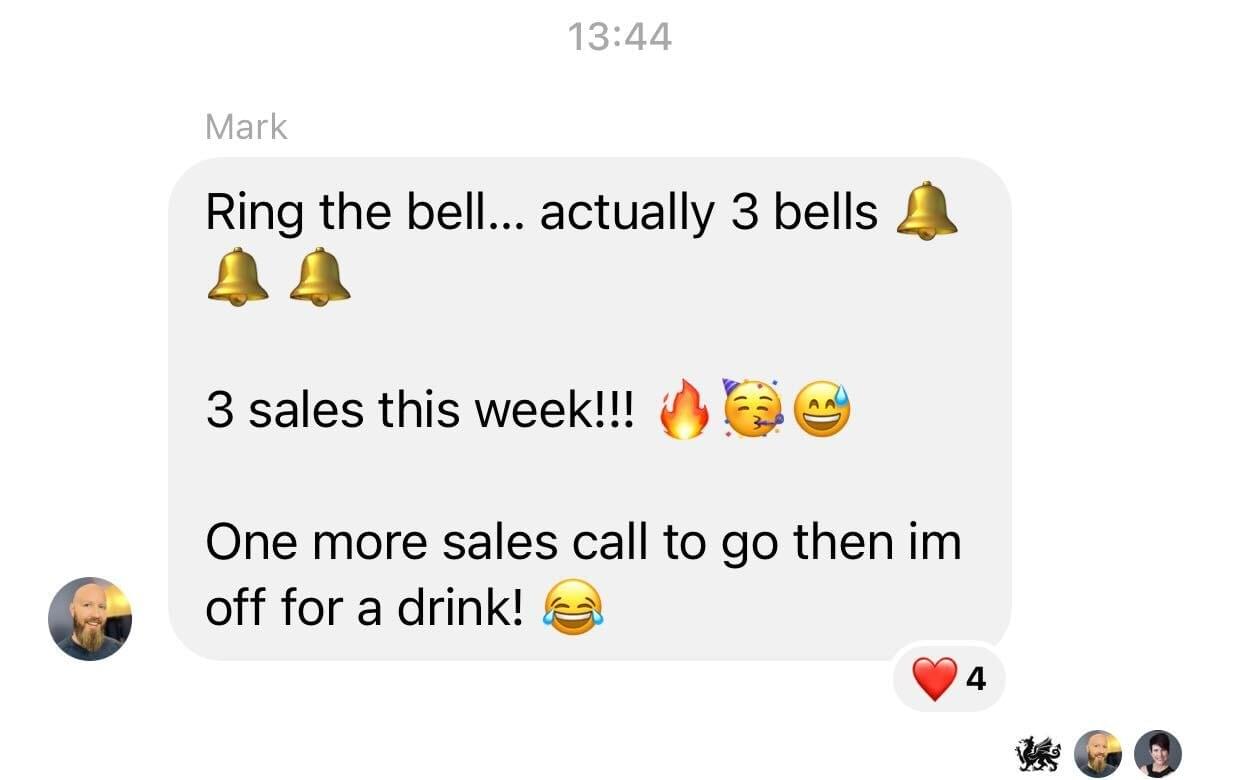
Task: Click the leftmost bell on the second line
Action: click(238, 278)
